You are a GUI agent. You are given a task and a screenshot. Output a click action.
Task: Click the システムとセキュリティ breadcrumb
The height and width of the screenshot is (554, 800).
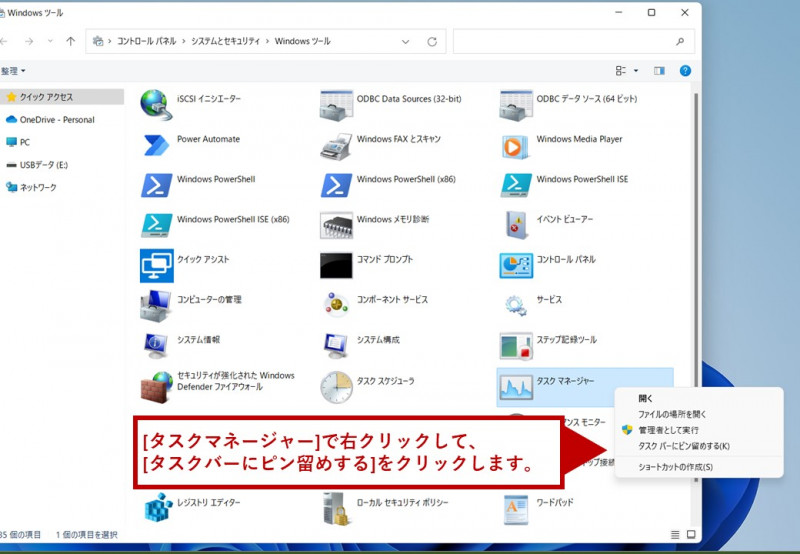click(226, 41)
